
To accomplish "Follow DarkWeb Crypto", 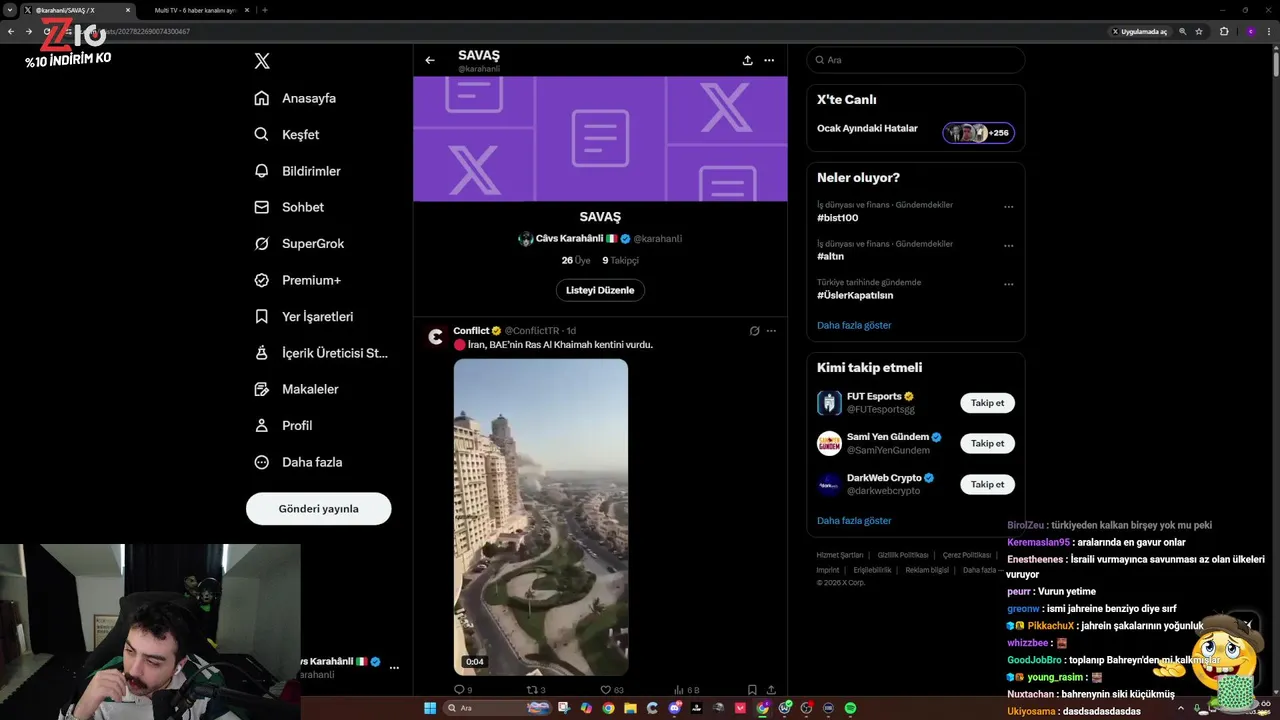I will click(987, 484).
